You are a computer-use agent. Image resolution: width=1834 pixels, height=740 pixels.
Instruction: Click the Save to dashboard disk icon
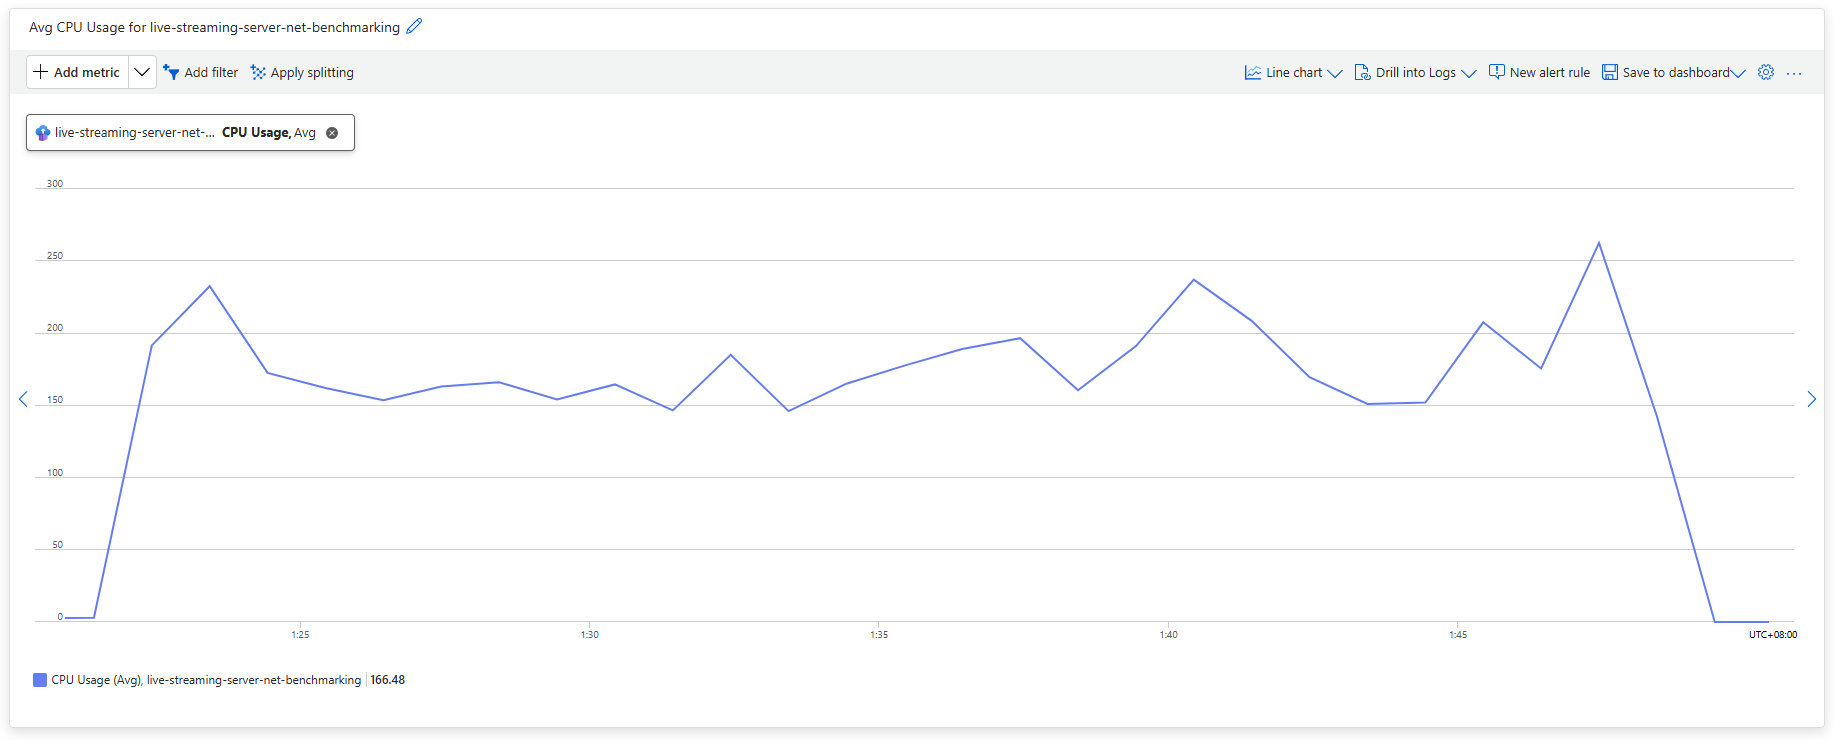pos(1610,72)
